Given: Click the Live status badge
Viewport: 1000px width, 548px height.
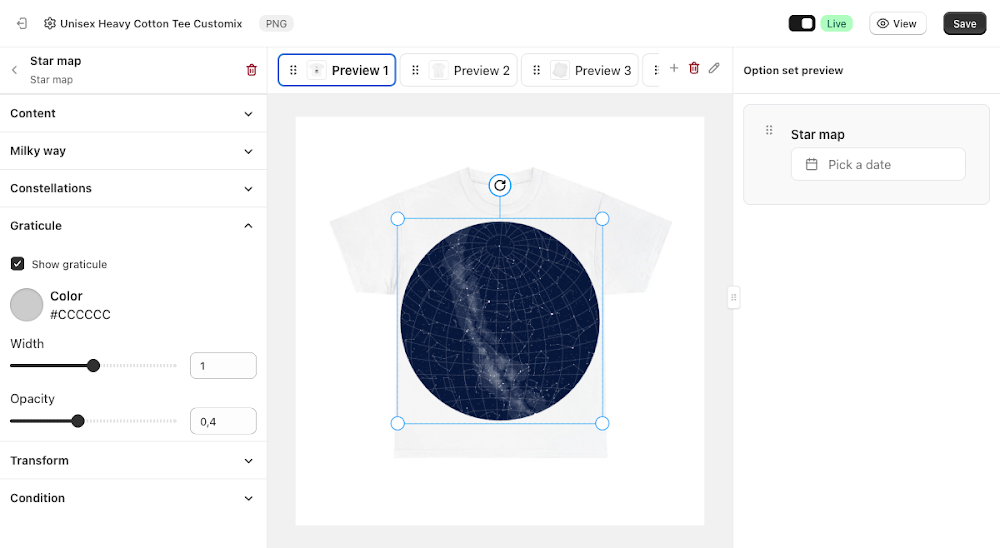Looking at the screenshot, I should (836, 24).
